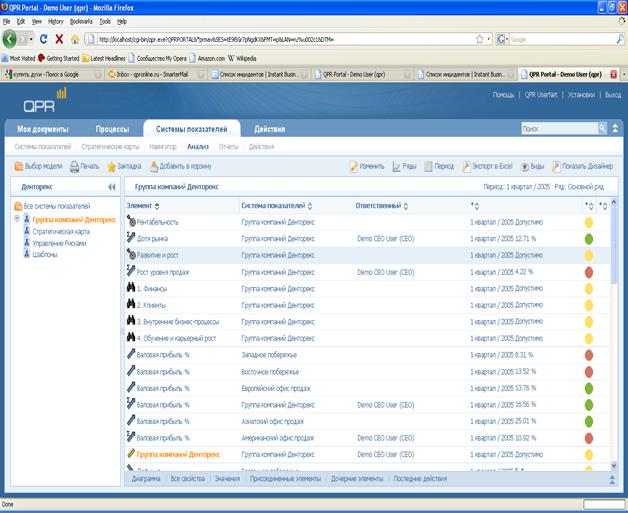Open the Wikipedia bookmark
The width and height of the screenshot is (628, 513).
click(x=242, y=58)
